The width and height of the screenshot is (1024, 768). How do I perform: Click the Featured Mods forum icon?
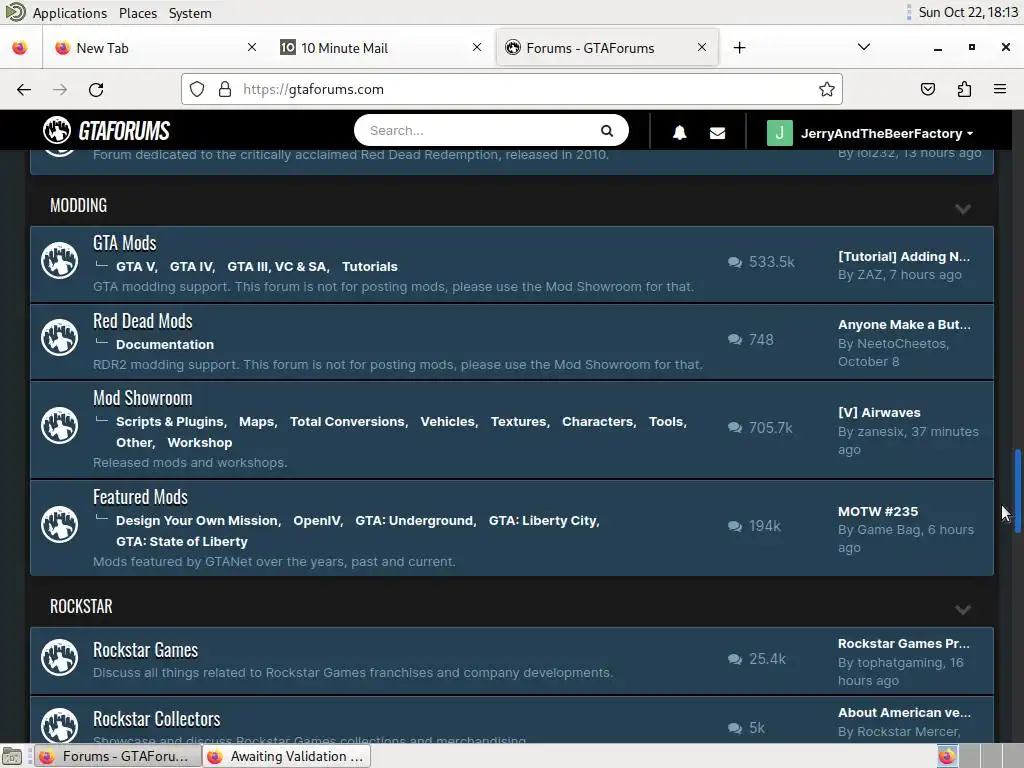[59, 524]
